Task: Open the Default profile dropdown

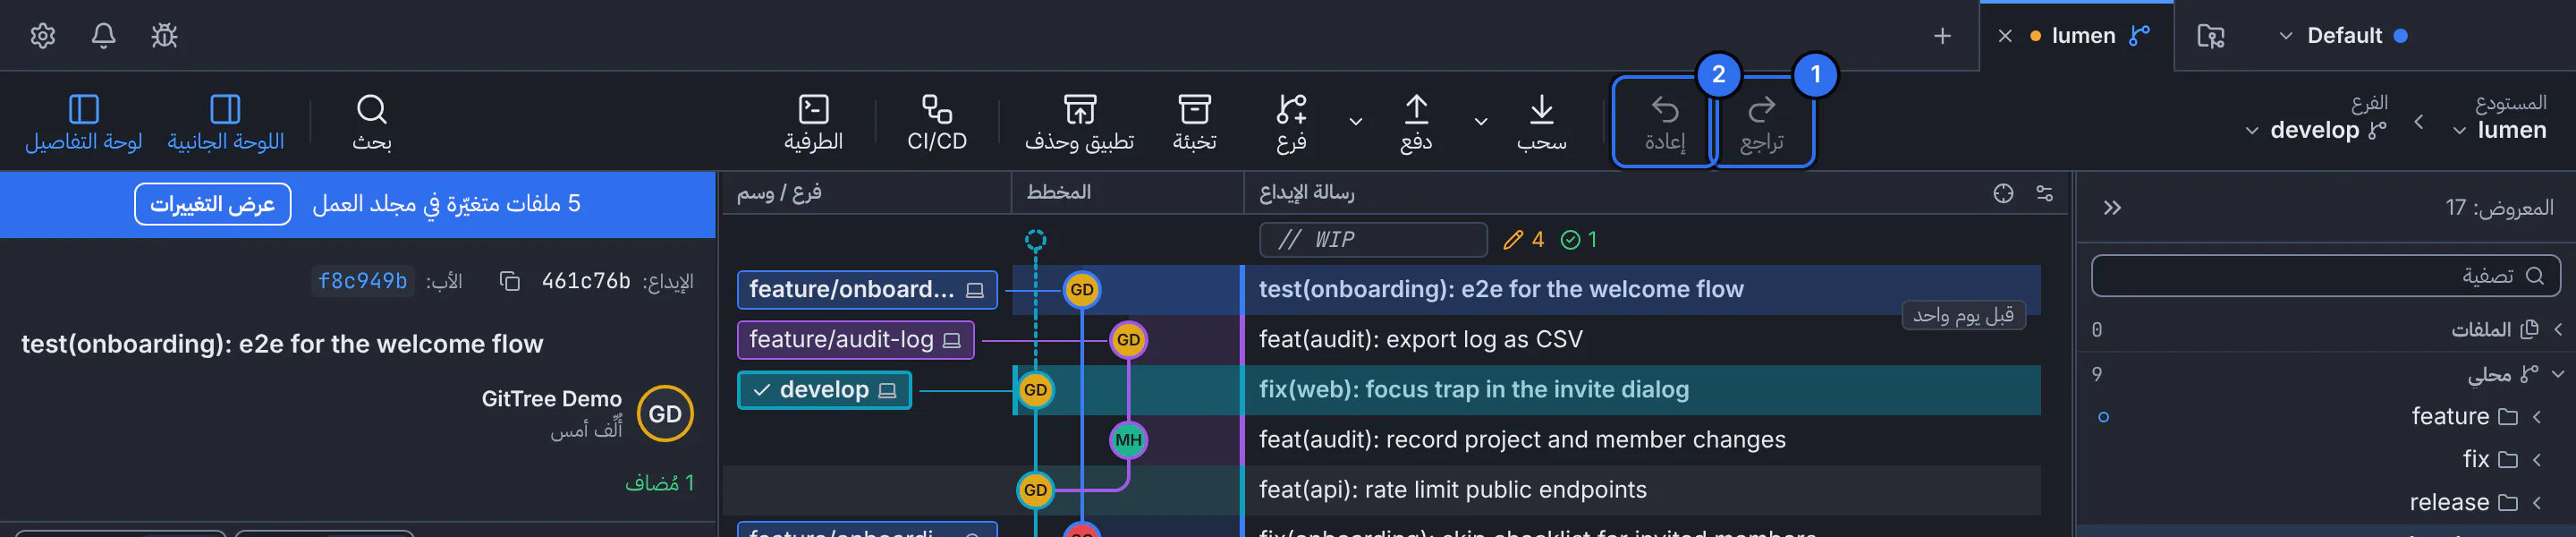Action: coord(2342,36)
